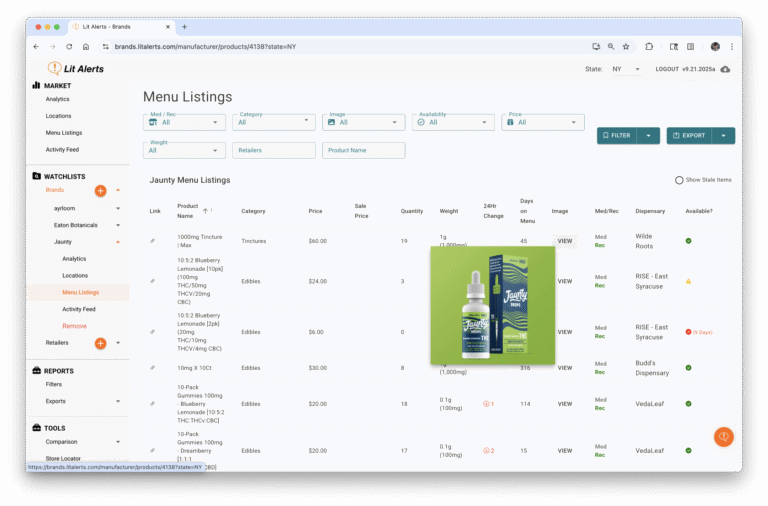
Task: Click the Product Name search field
Action: point(363,150)
